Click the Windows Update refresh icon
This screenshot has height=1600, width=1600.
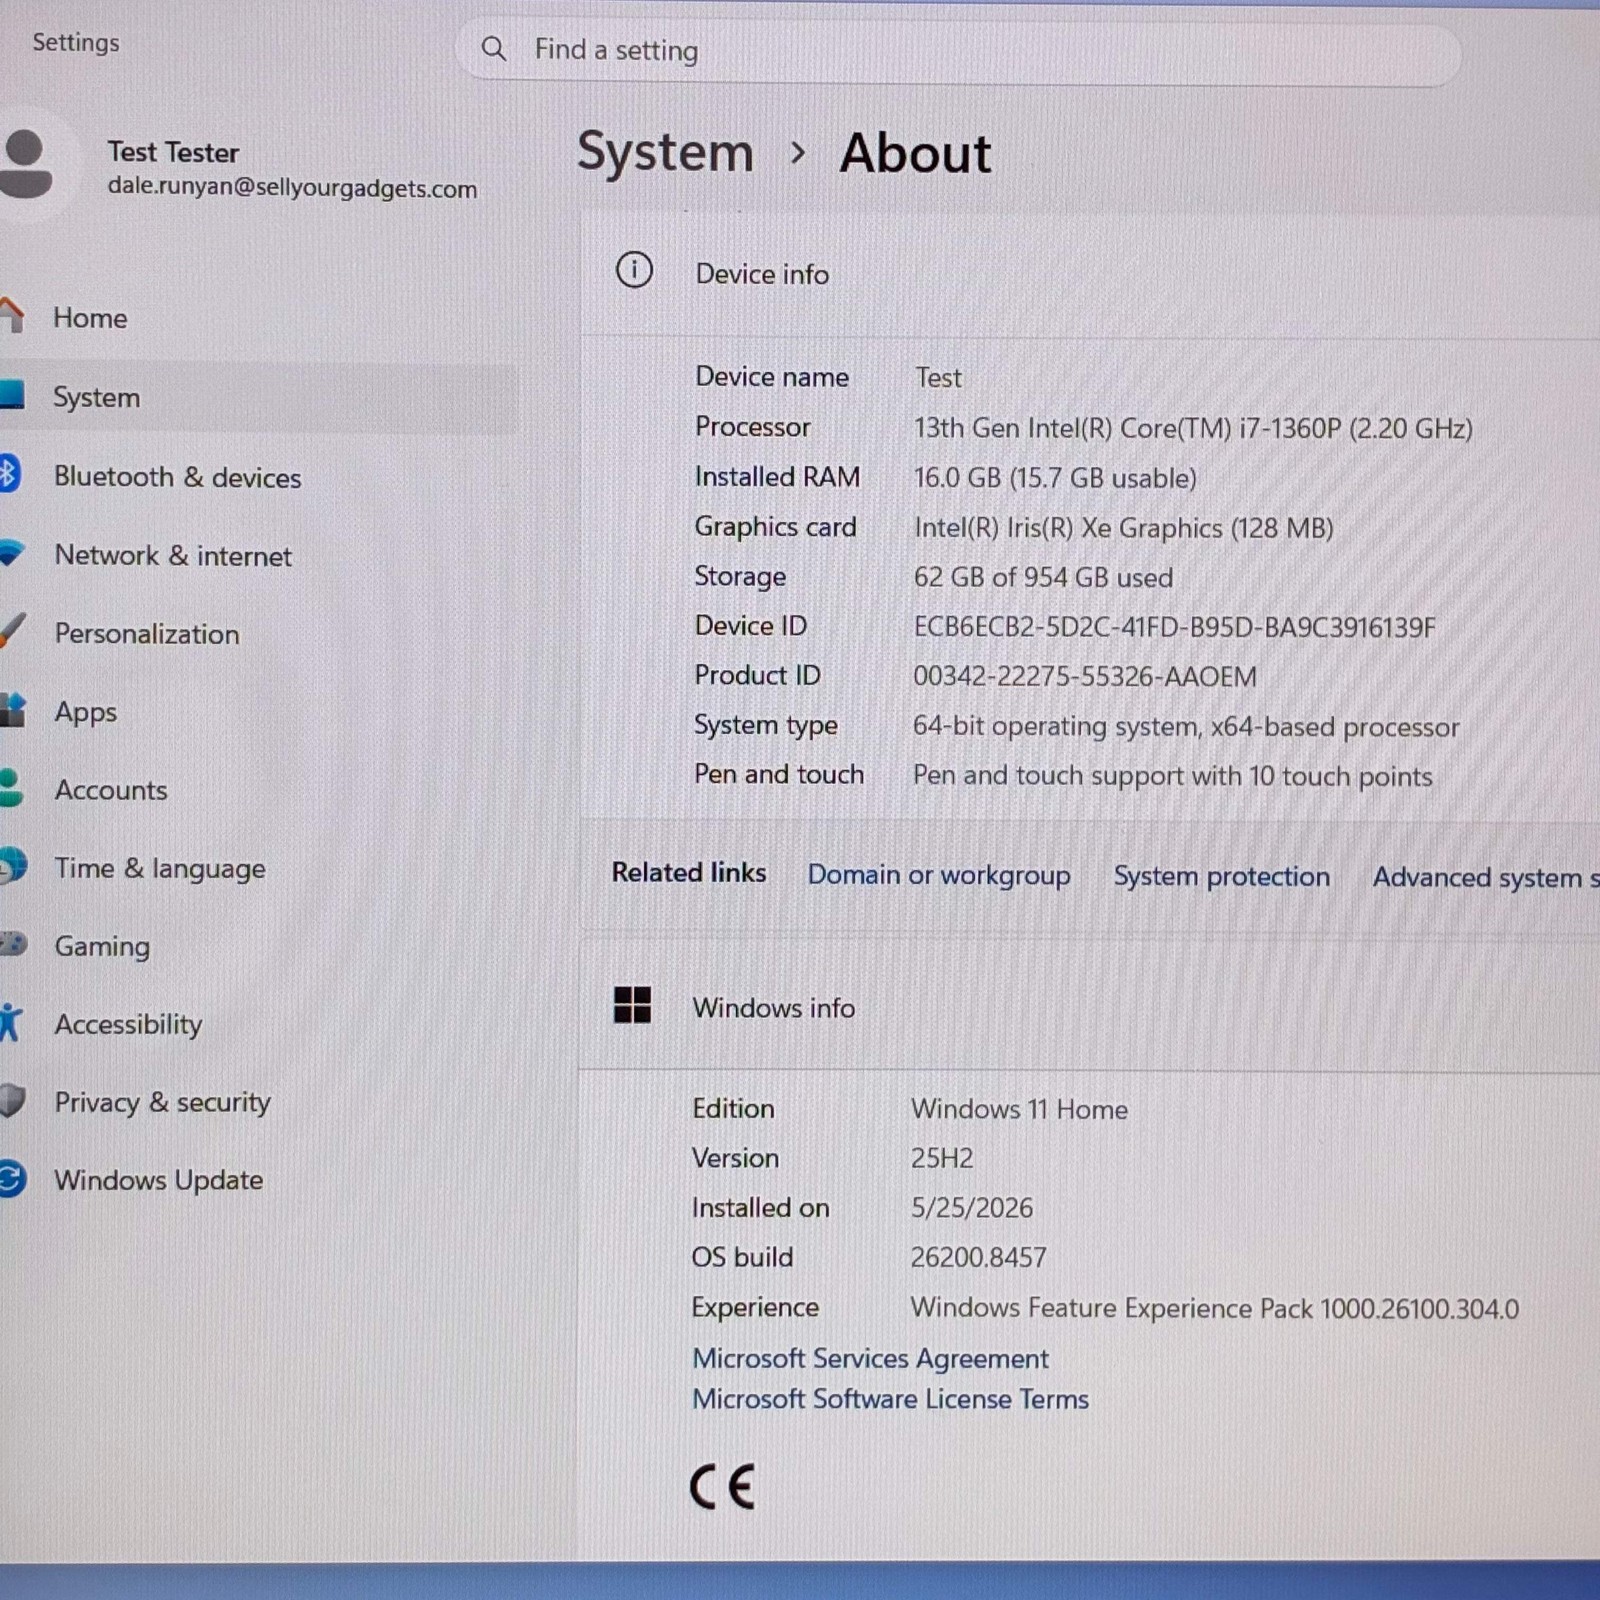(11, 1178)
